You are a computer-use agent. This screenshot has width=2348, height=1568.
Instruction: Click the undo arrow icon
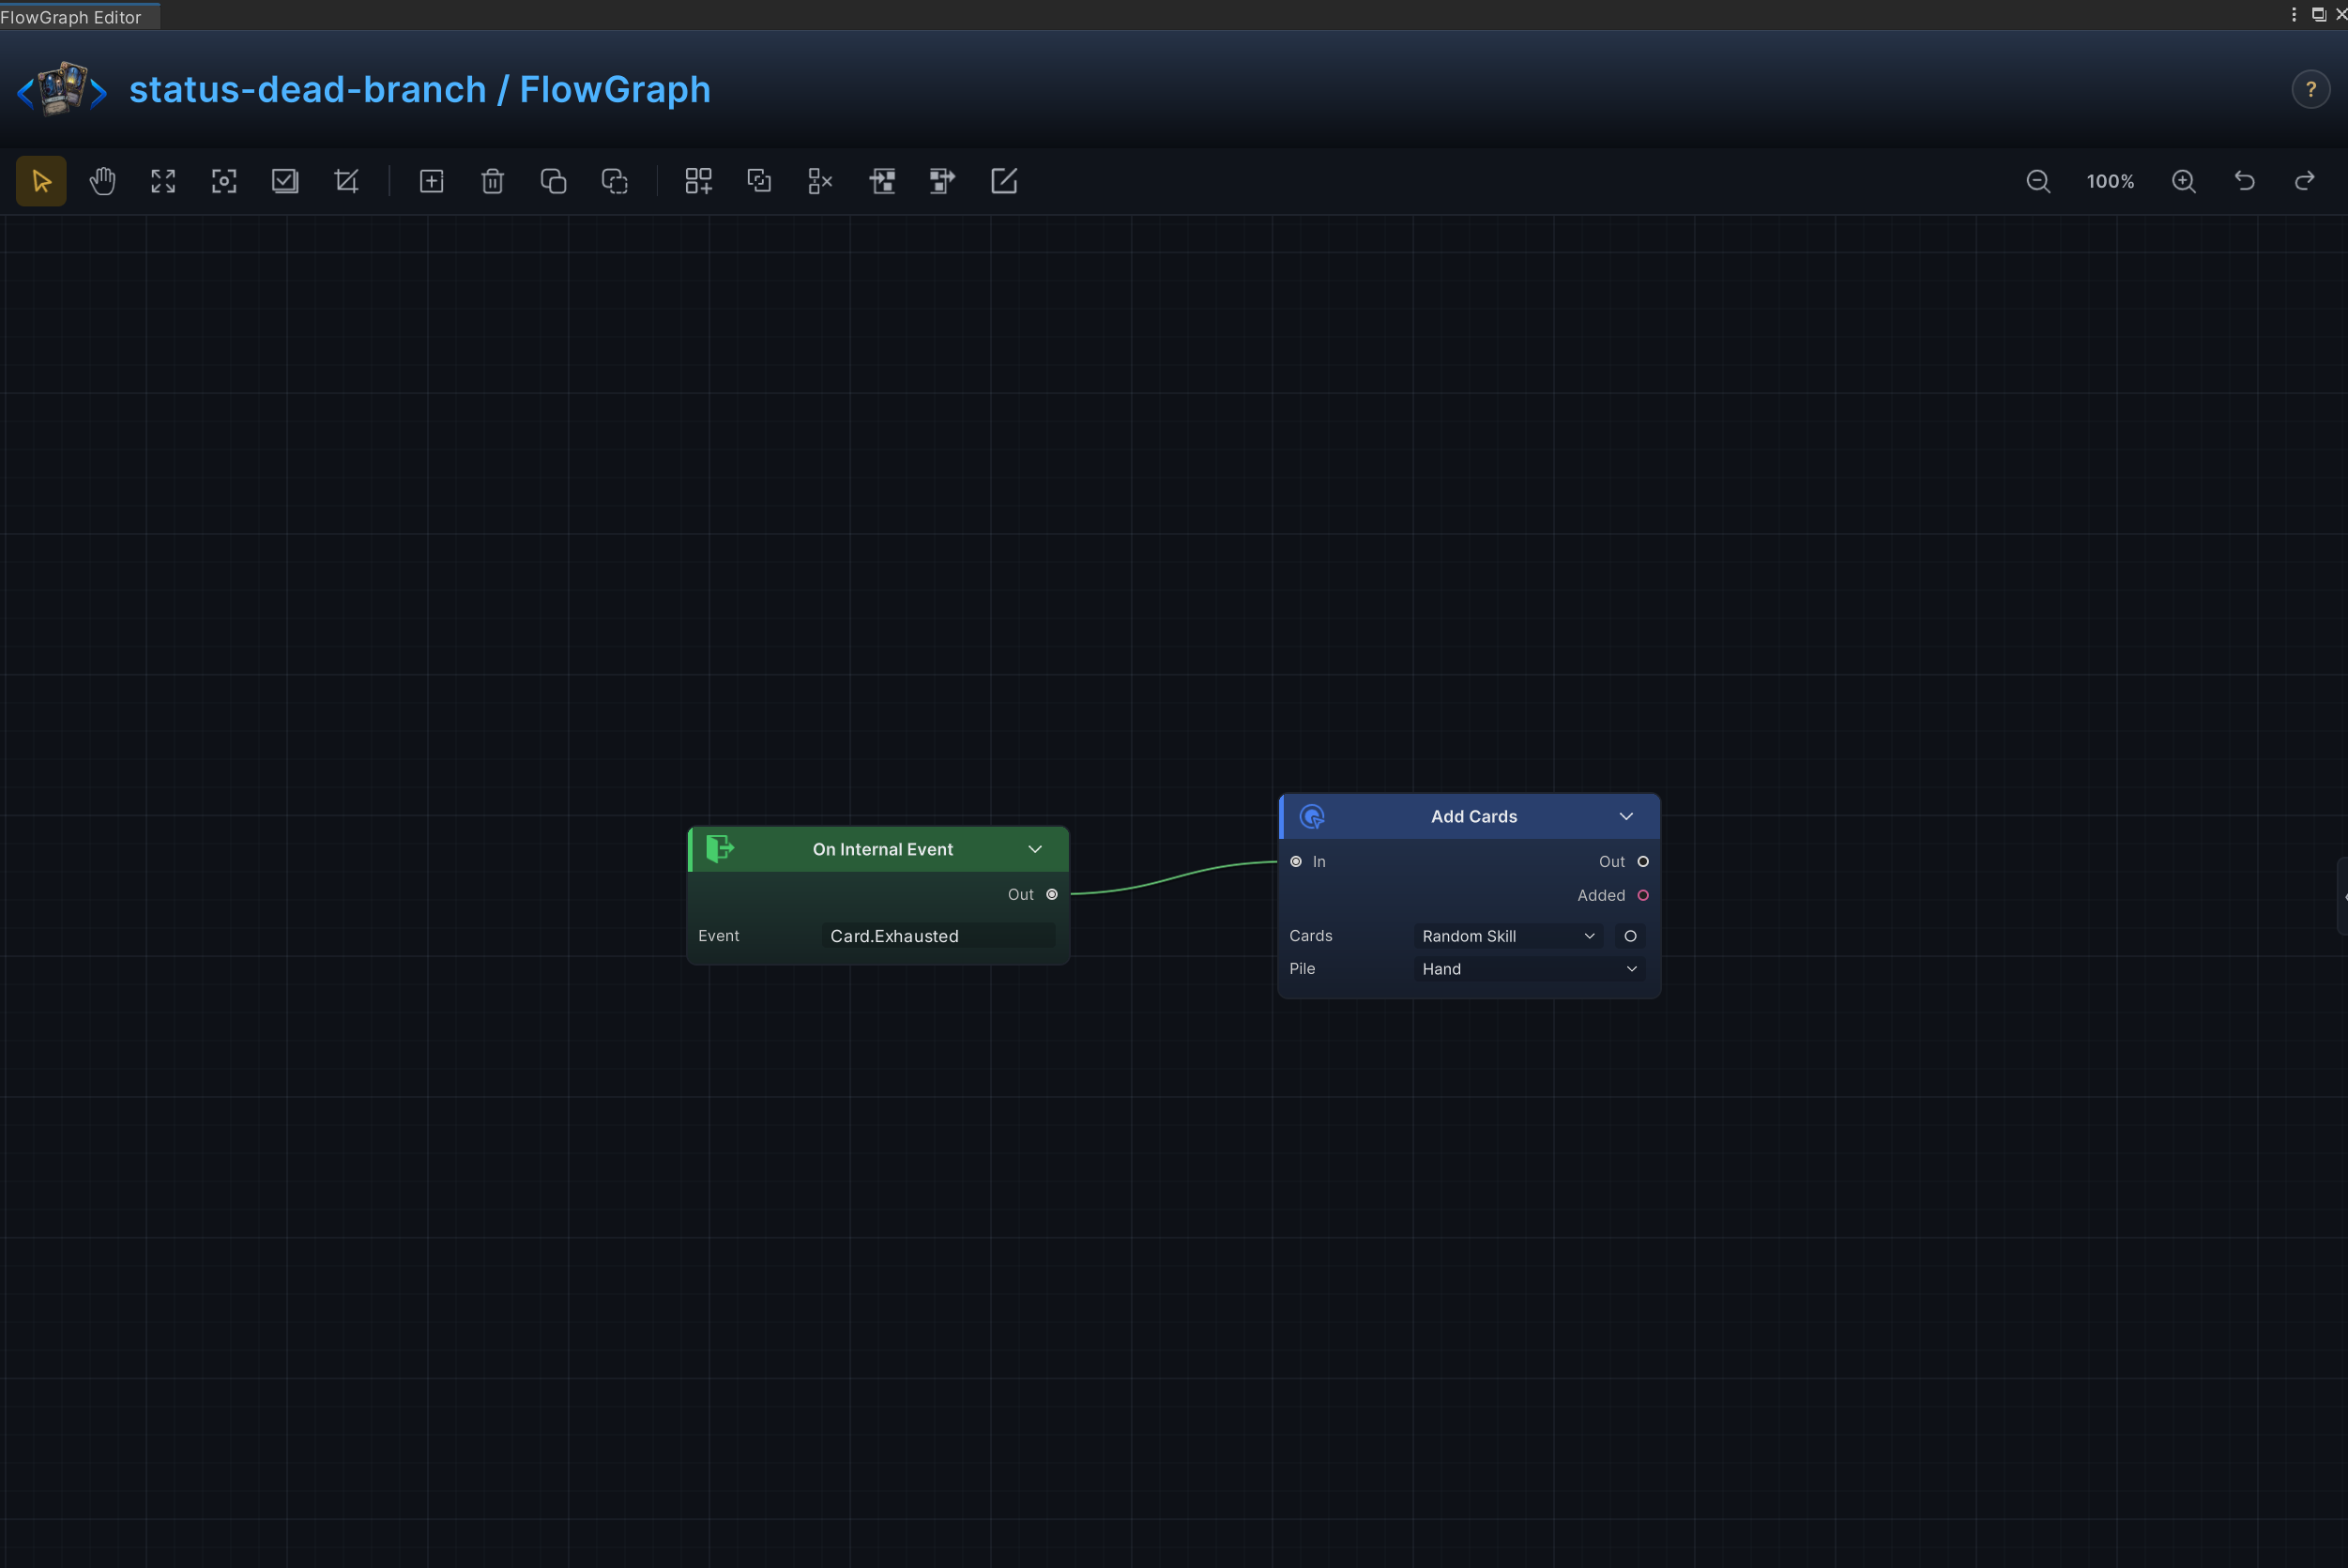coord(2245,181)
